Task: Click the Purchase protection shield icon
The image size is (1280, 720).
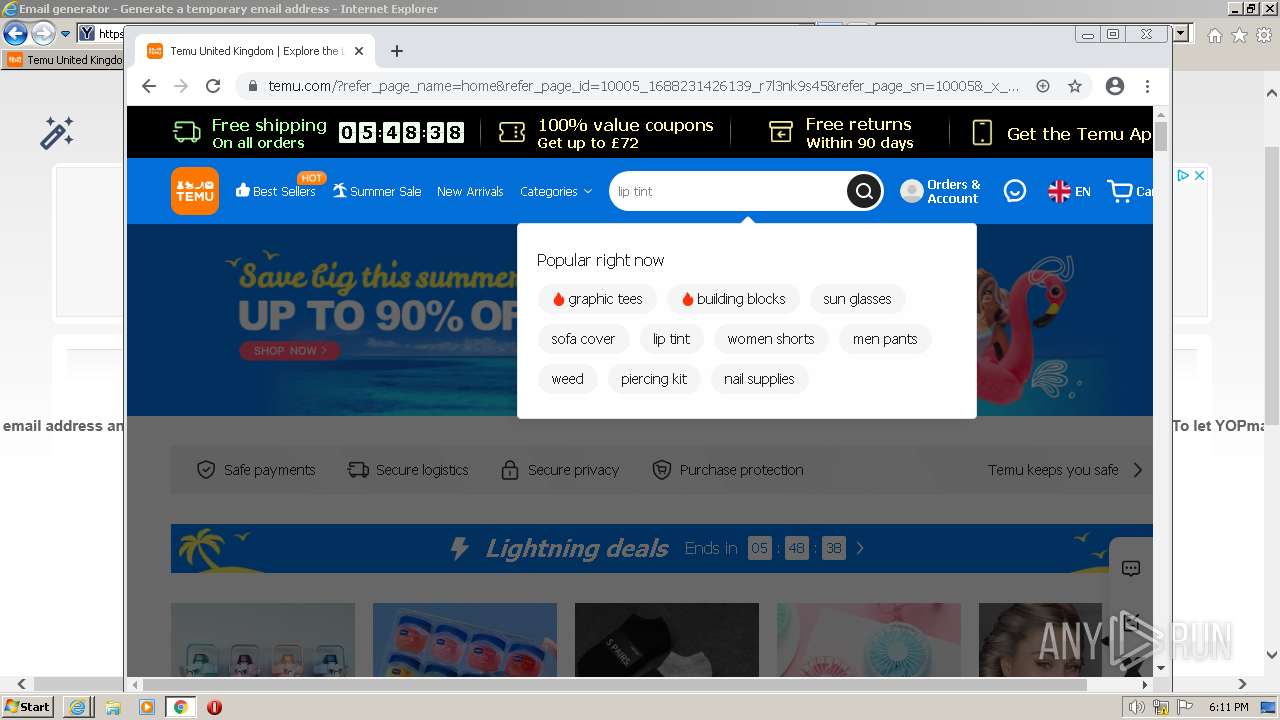Action: tap(661, 470)
